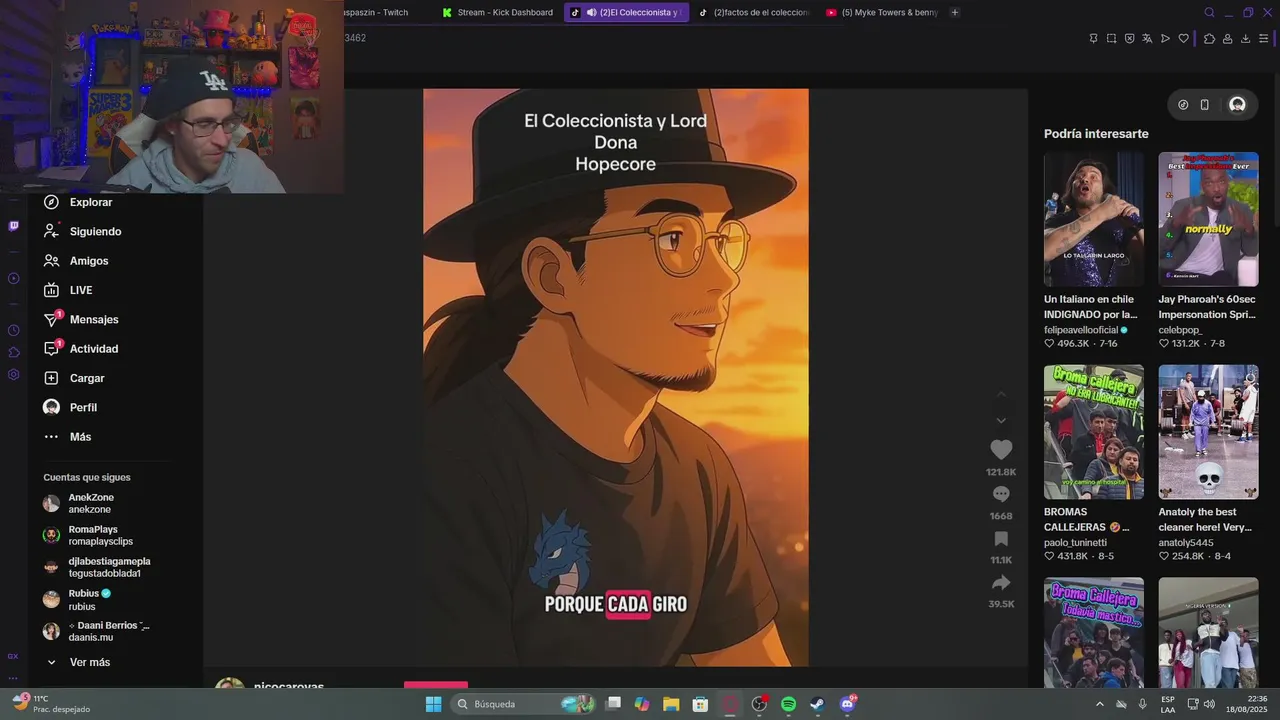This screenshot has height=720, width=1280.
Task: Open Discord from the taskbar
Action: pyautogui.click(x=848, y=704)
